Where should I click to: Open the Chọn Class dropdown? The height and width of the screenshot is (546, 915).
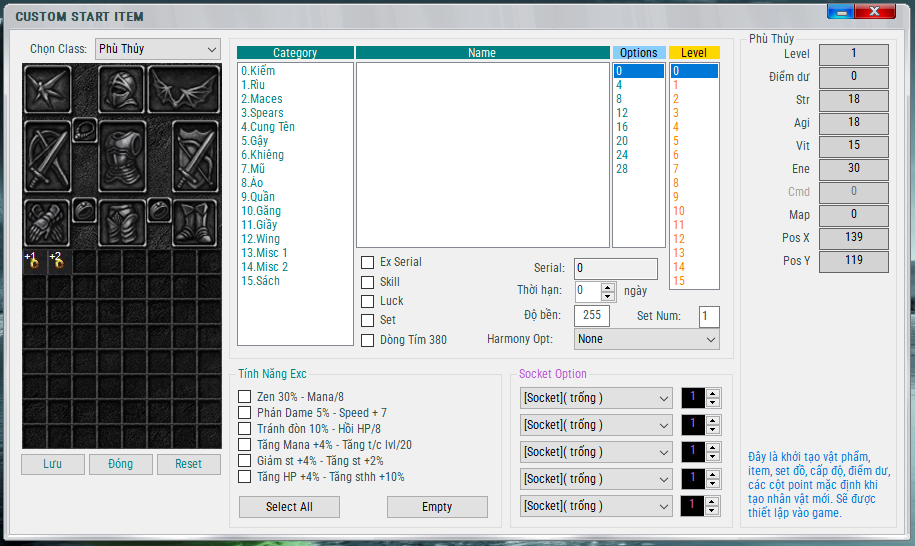point(158,49)
